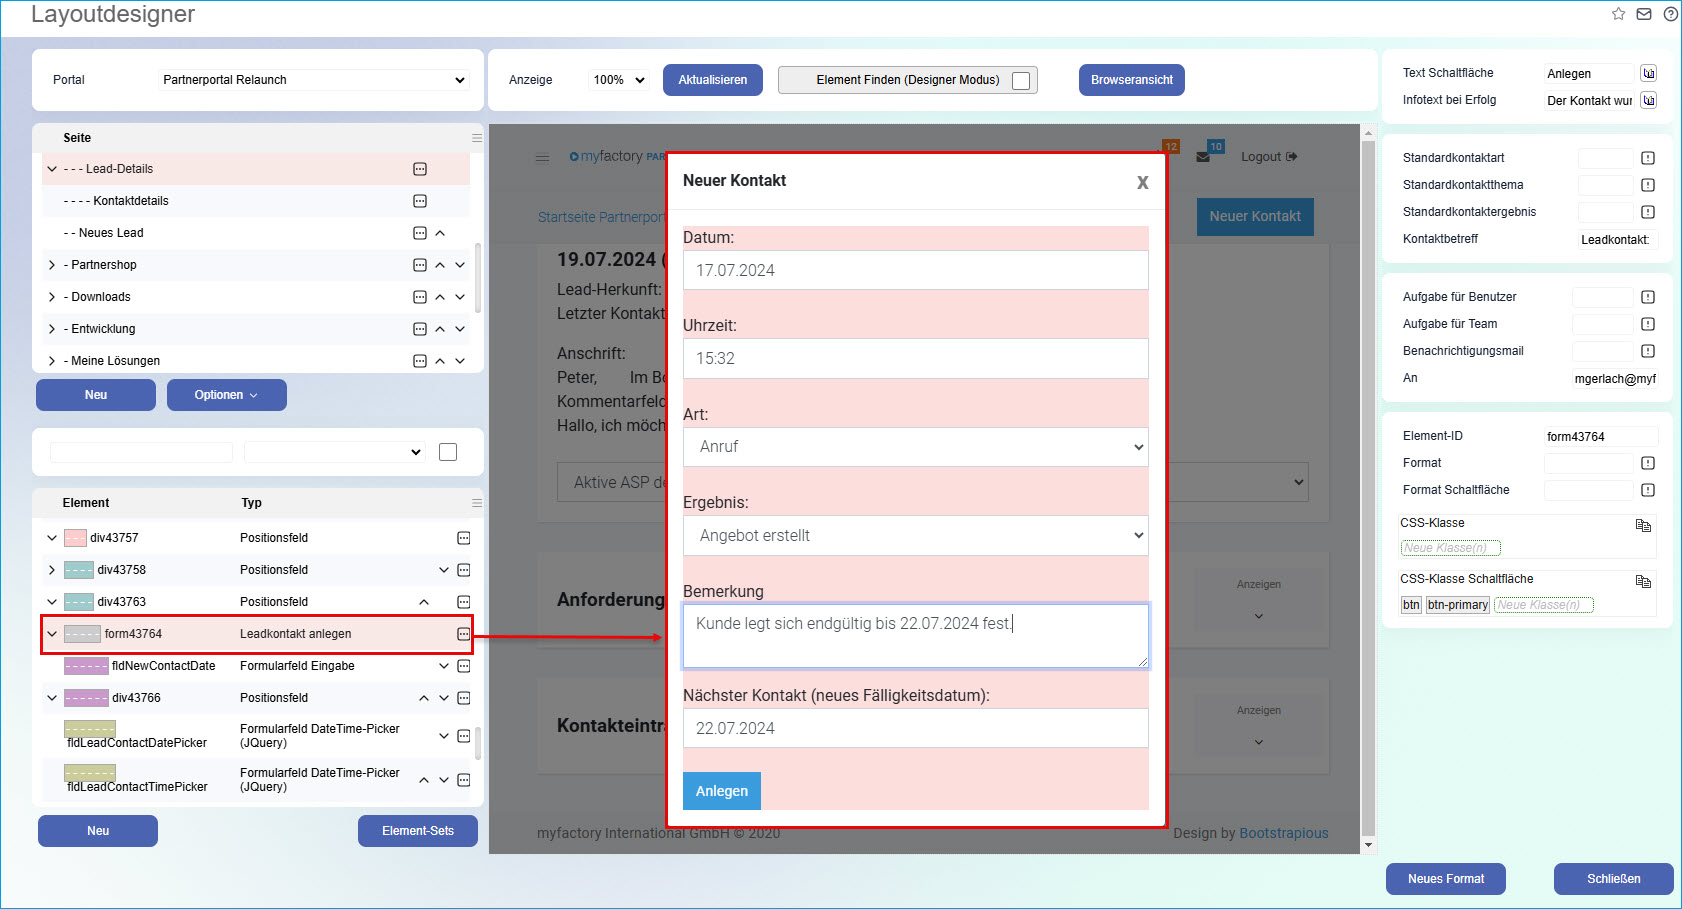Click the star favorite icon in header
1682x909 pixels.
(x=1618, y=14)
